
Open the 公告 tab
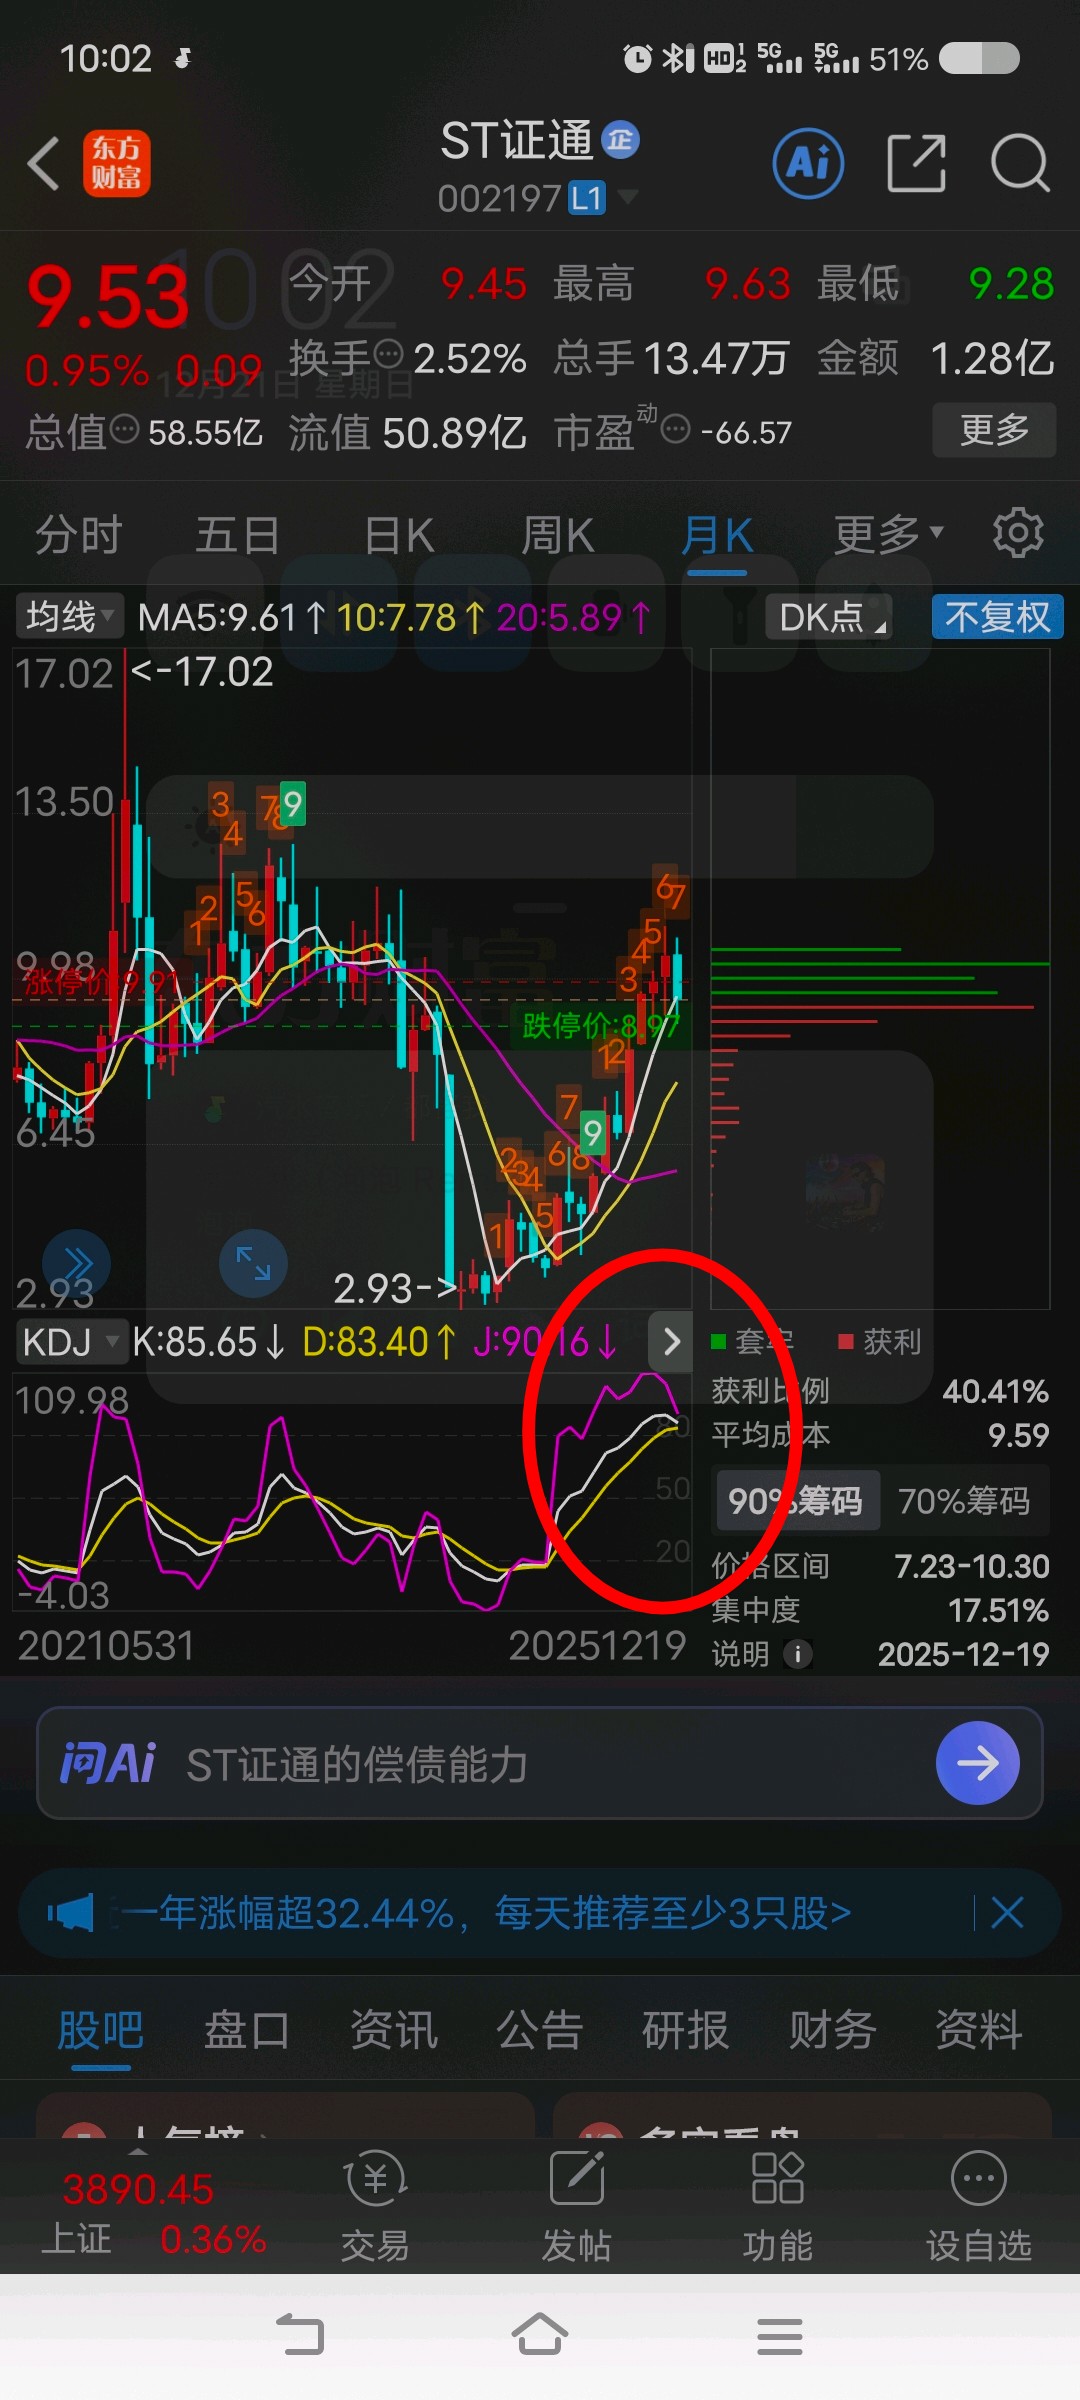point(540,2031)
